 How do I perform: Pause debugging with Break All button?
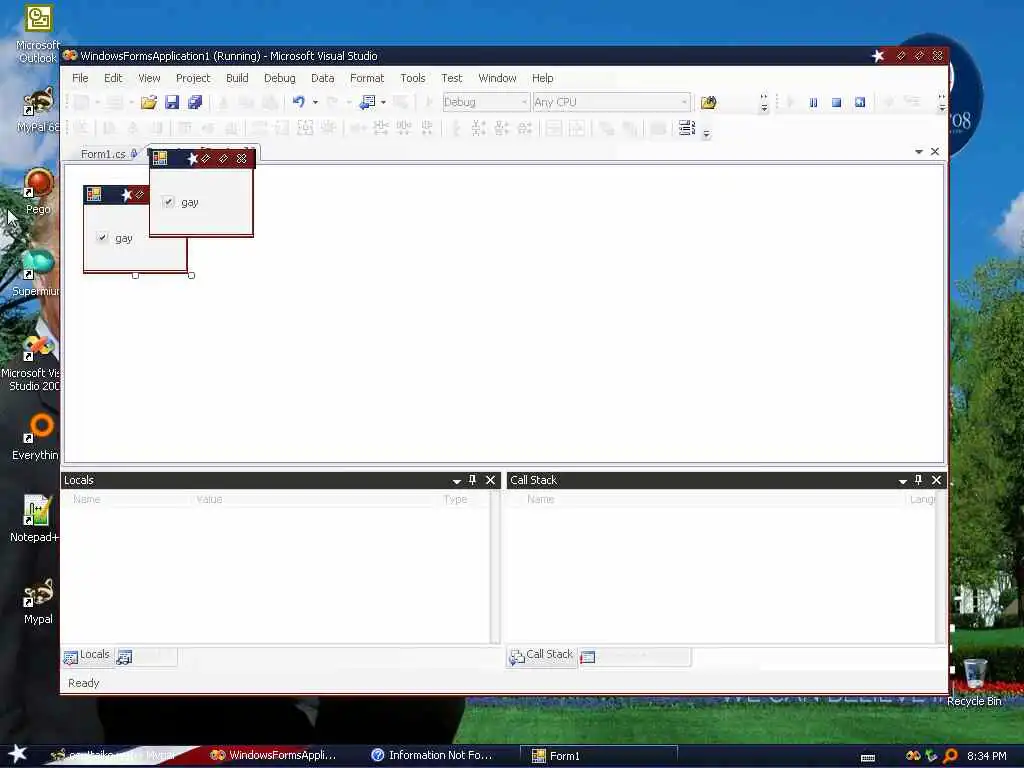click(813, 103)
